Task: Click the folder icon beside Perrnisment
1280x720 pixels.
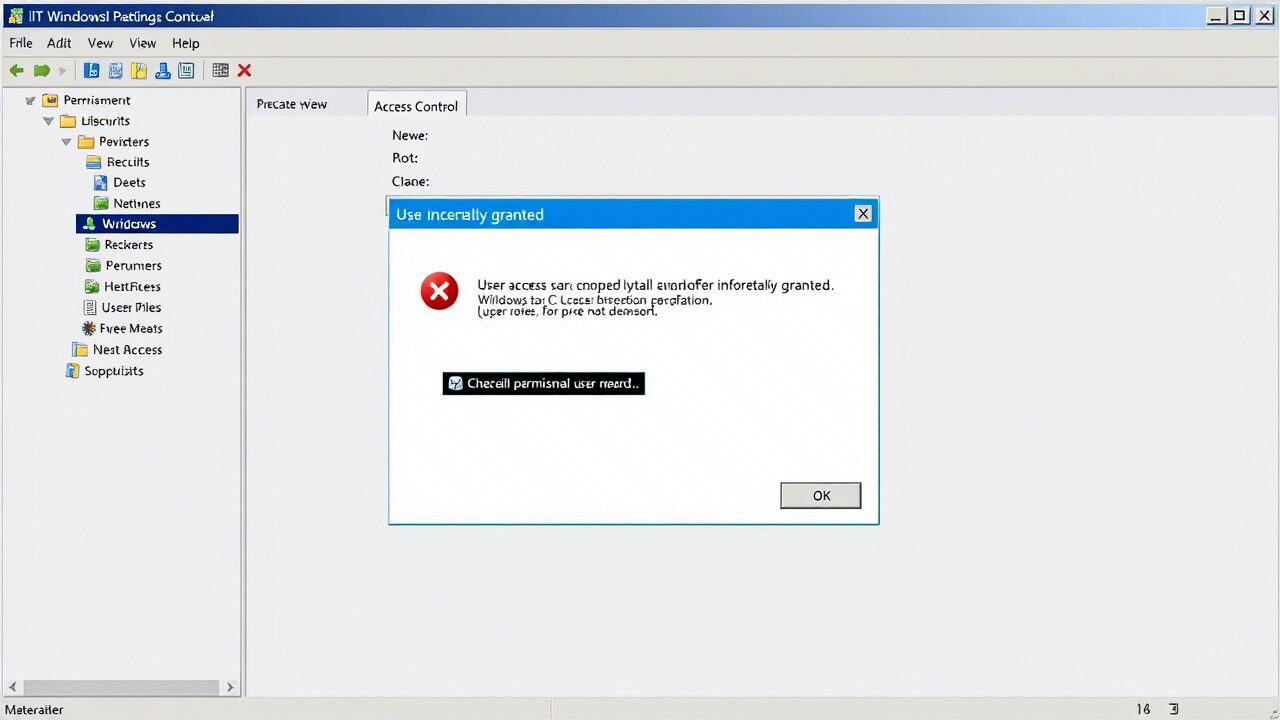Action: 50,100
